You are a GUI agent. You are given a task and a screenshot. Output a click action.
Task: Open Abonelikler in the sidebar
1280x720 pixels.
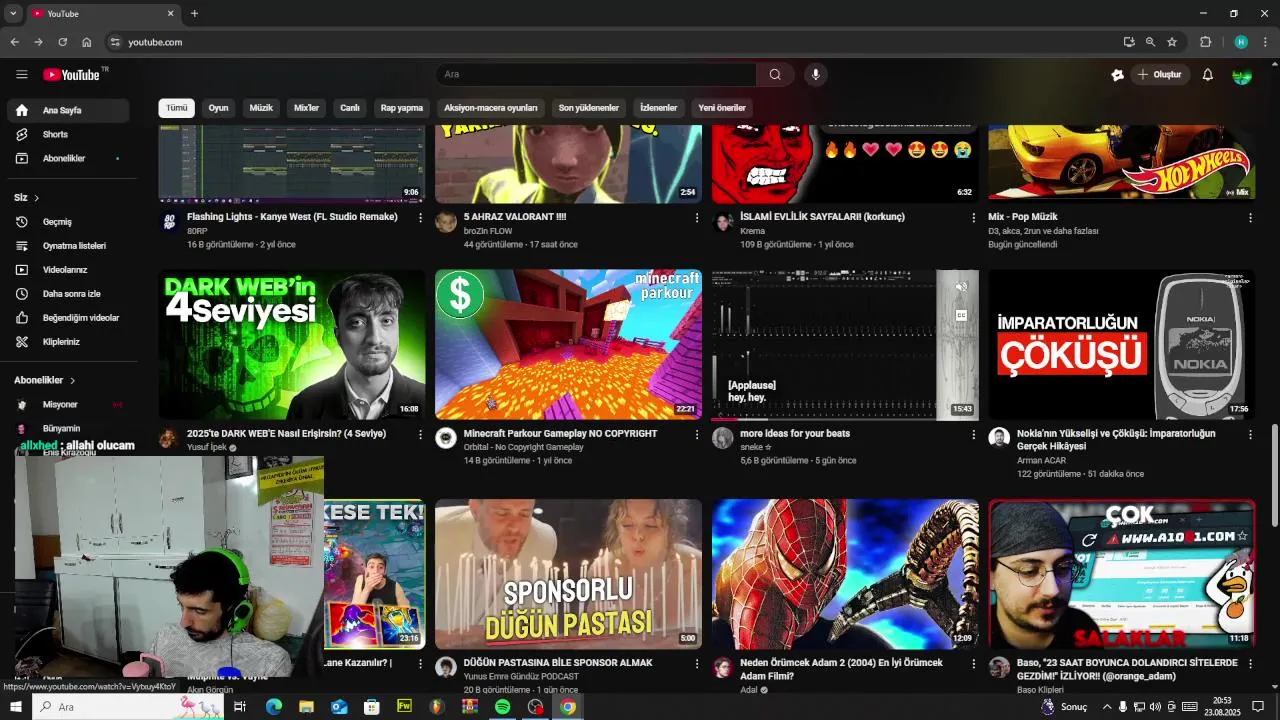68,158
